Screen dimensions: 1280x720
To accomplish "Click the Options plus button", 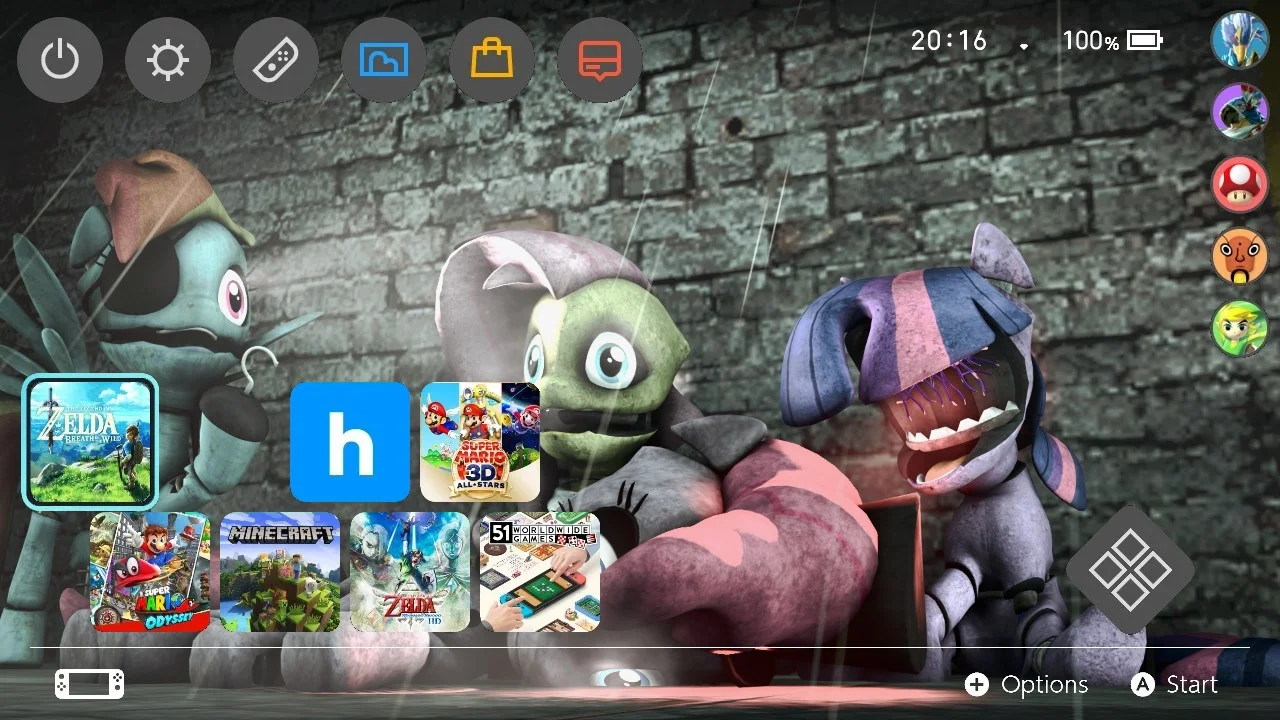I will pos(1026,685).
